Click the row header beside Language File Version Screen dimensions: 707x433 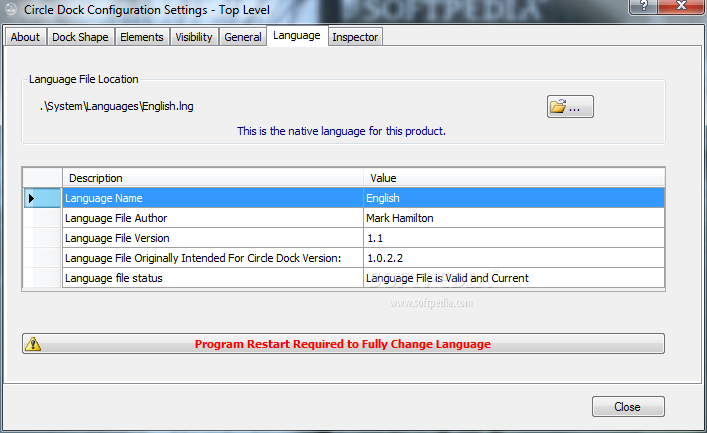(x=42, y=238)
